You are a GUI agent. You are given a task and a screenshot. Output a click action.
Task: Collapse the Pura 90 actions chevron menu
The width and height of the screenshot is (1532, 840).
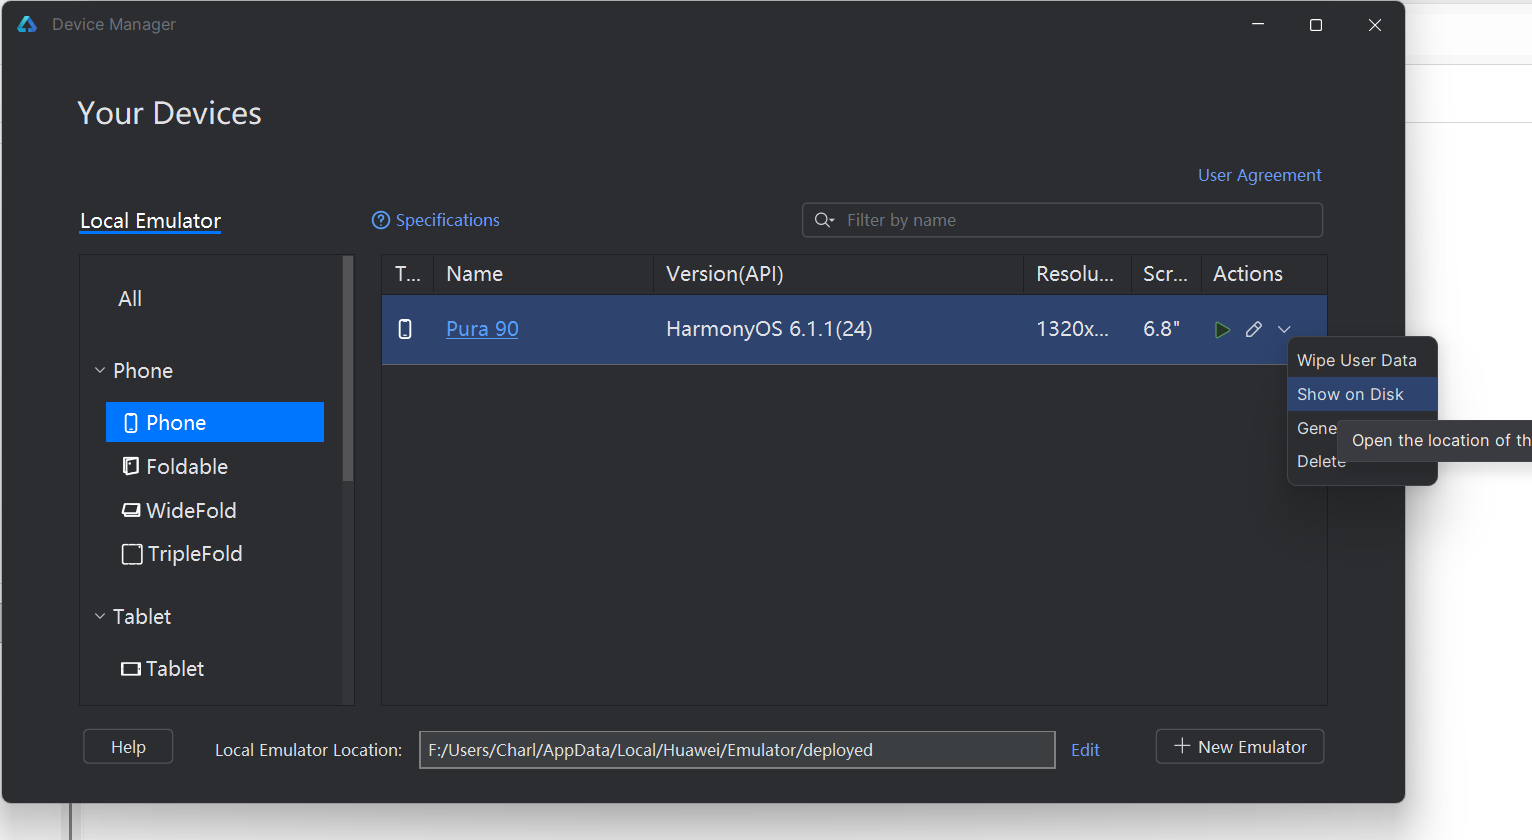click(1284, 330)
